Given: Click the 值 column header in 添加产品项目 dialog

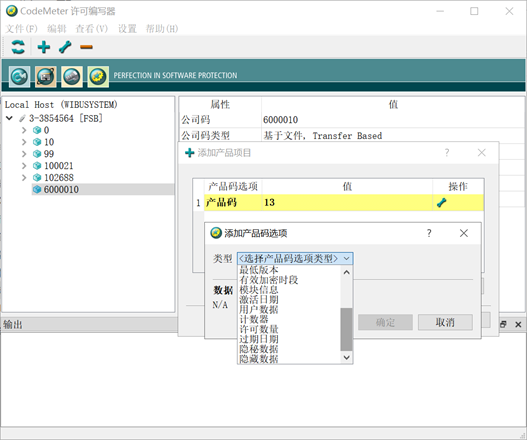Looking at the screenshot, I should [x=347, y=187].
